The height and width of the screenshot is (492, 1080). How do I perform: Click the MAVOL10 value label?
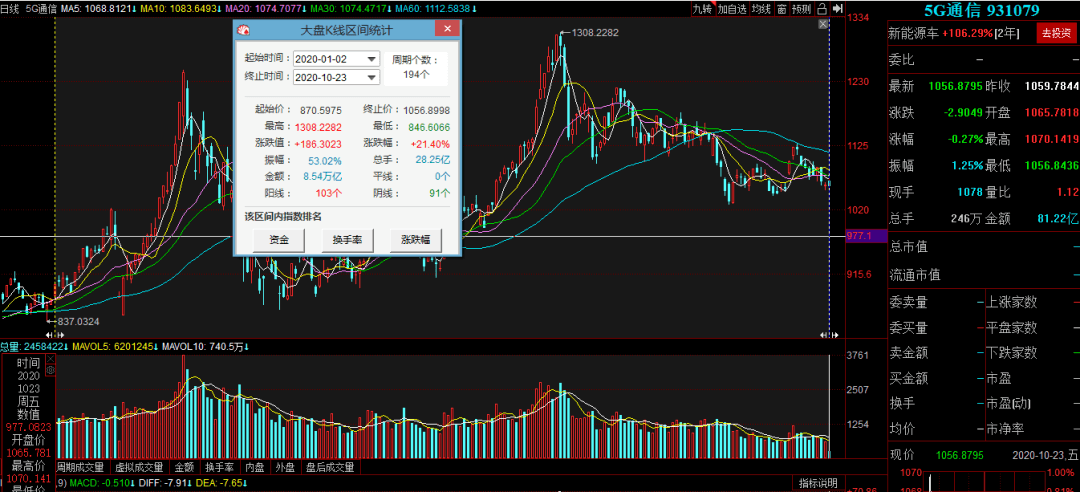(x=205, y=345)
